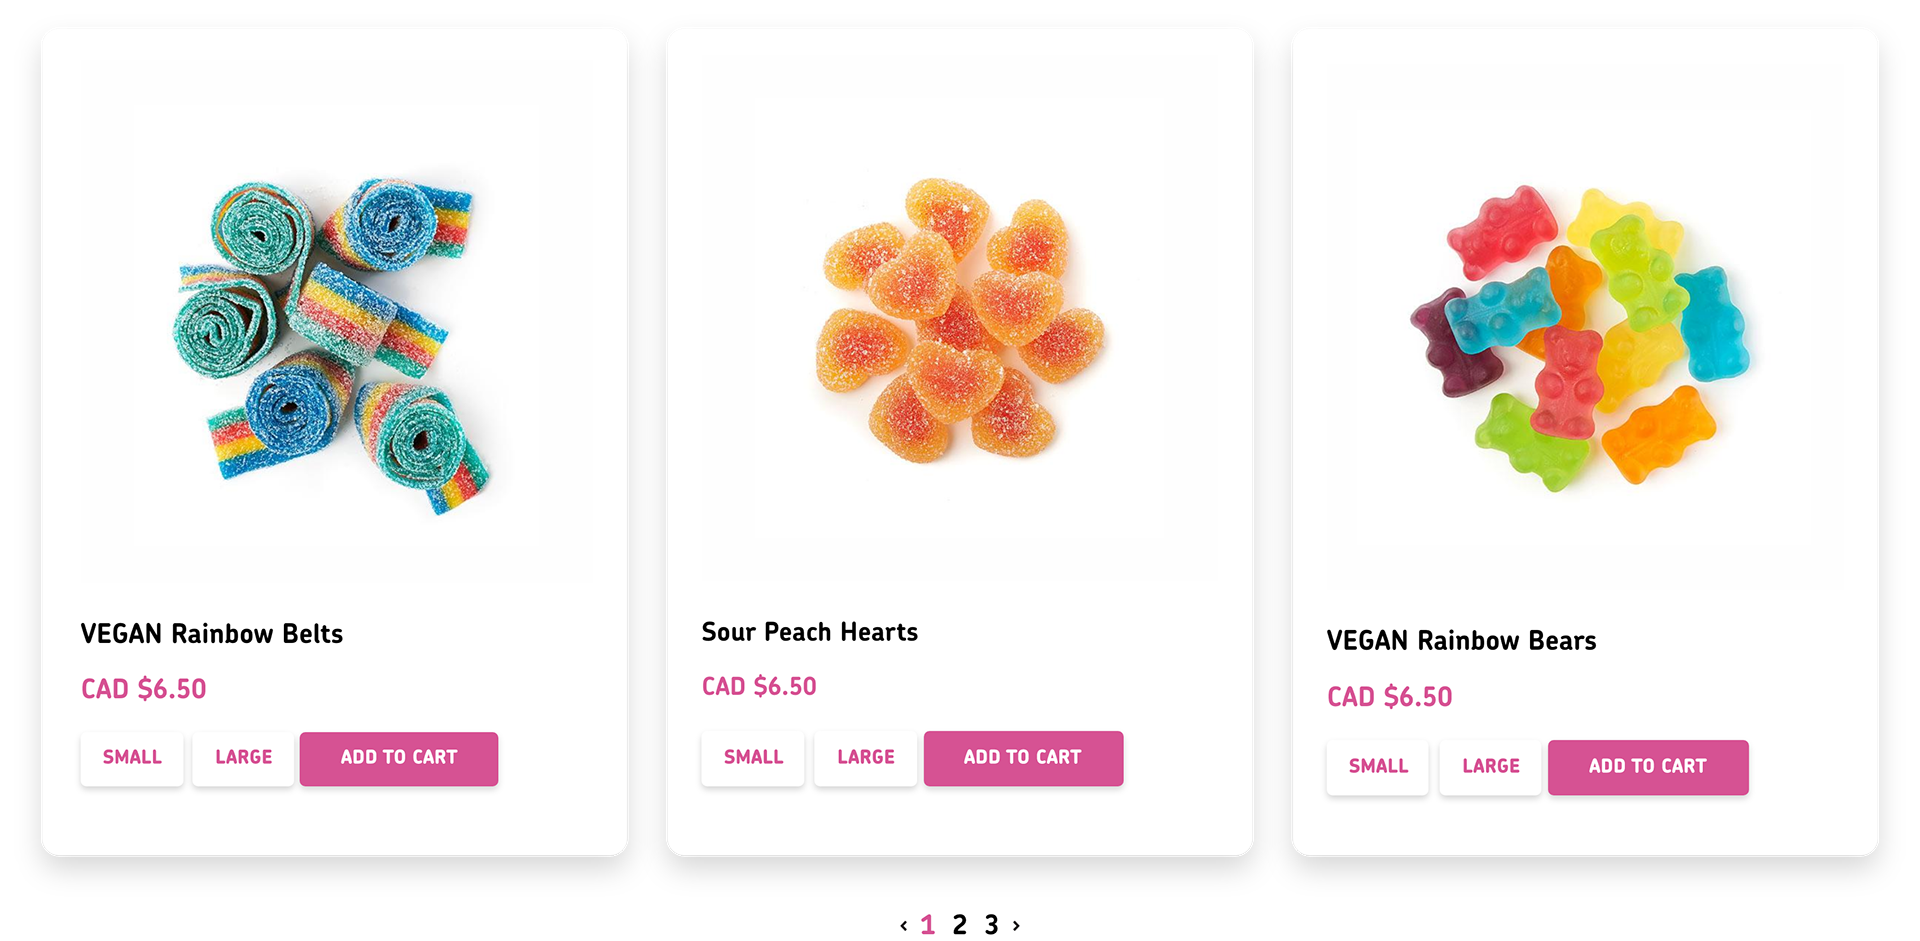This screenshot has height=941, width=1920.
Task: Go to the next page arrow
Action: tap(1016, 926)
